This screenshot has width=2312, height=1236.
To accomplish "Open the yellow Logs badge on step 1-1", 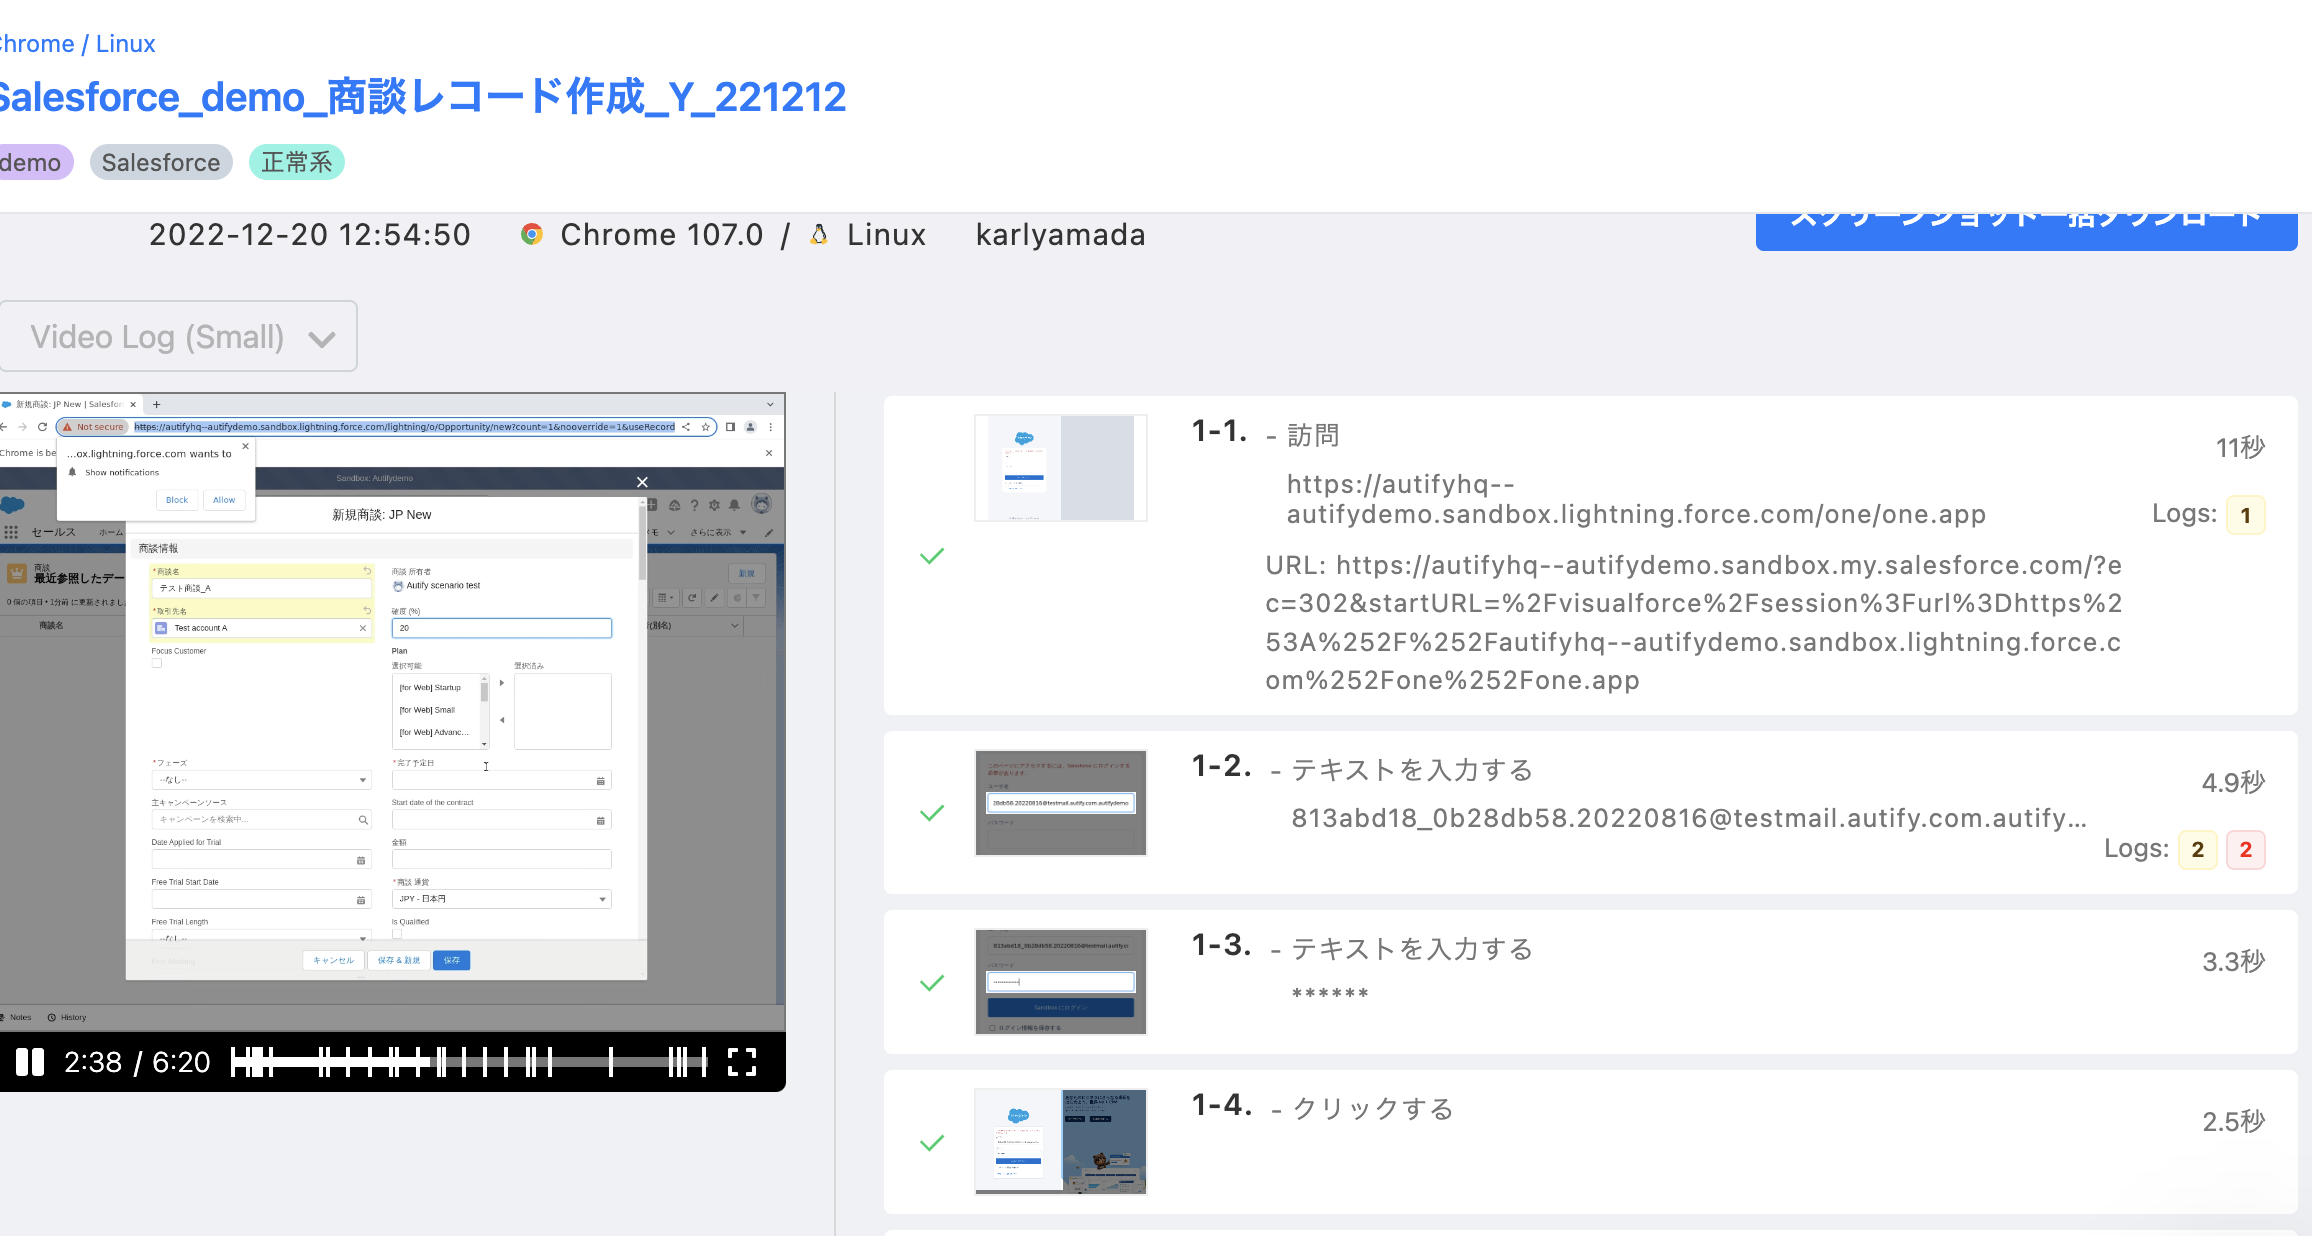I will click(x=2245, y=515).
